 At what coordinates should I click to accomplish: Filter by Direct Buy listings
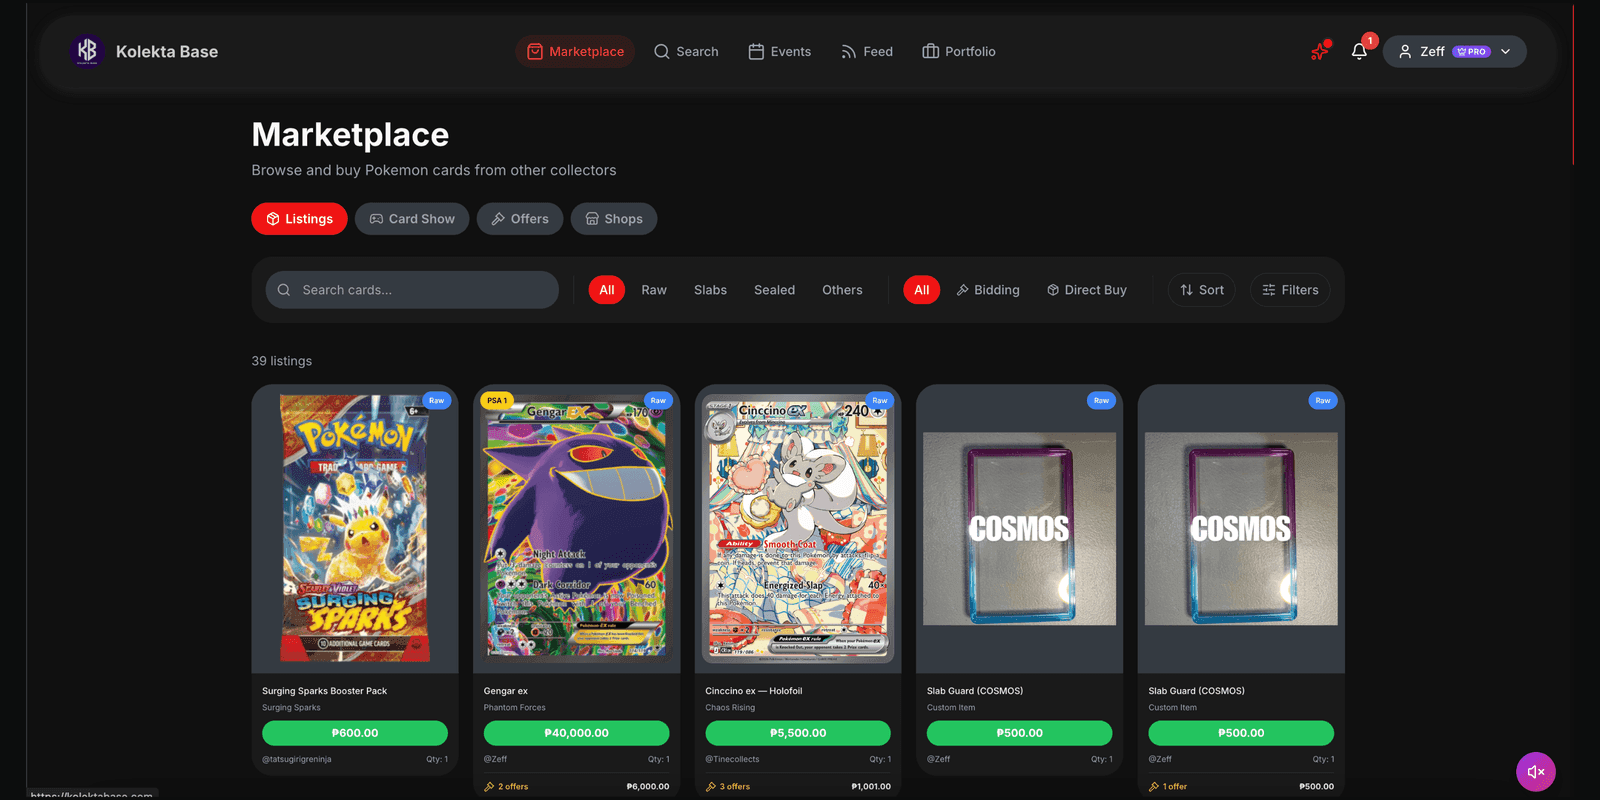(x=1087, y=290)
